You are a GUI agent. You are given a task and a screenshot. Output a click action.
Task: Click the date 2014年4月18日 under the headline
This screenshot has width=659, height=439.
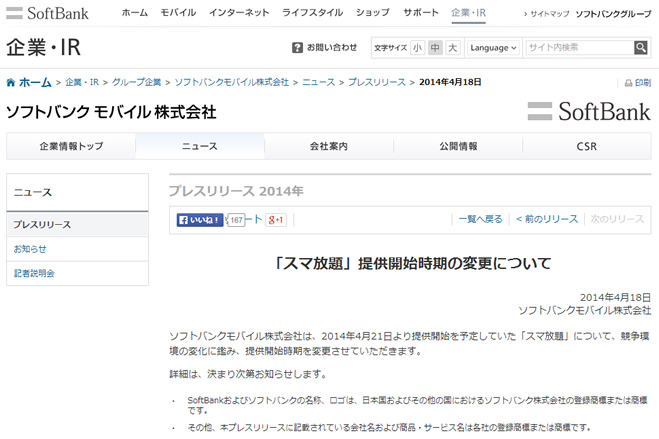click(615, 297)
